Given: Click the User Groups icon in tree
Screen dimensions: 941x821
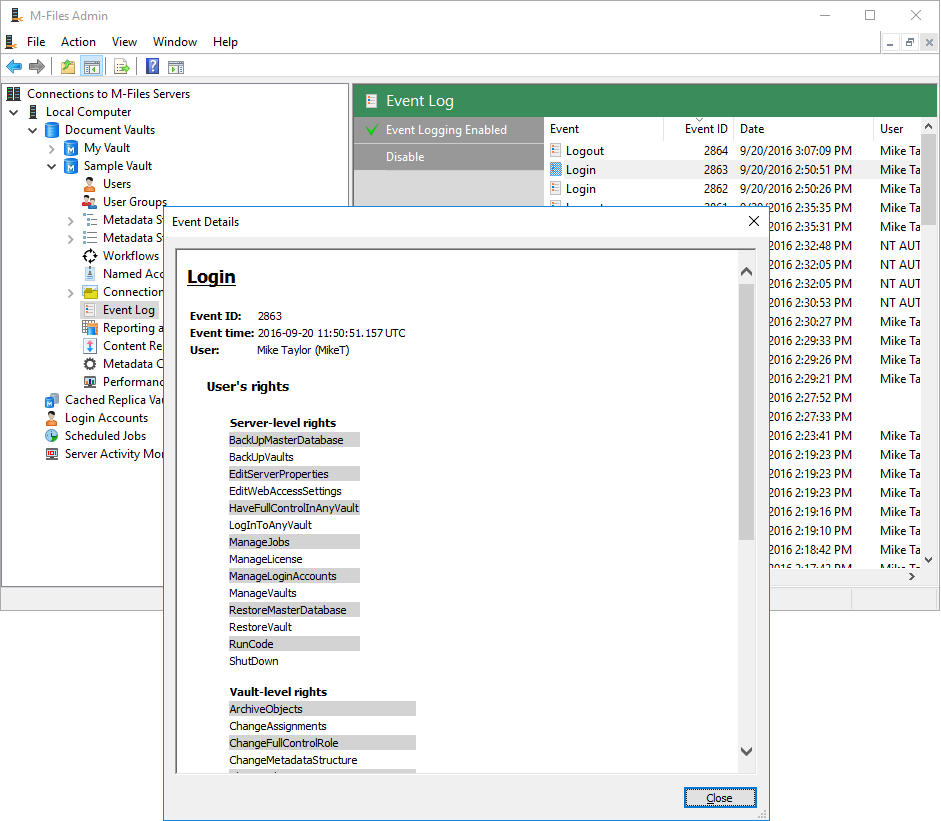Looking at the screenshot, I should [89, 202].
